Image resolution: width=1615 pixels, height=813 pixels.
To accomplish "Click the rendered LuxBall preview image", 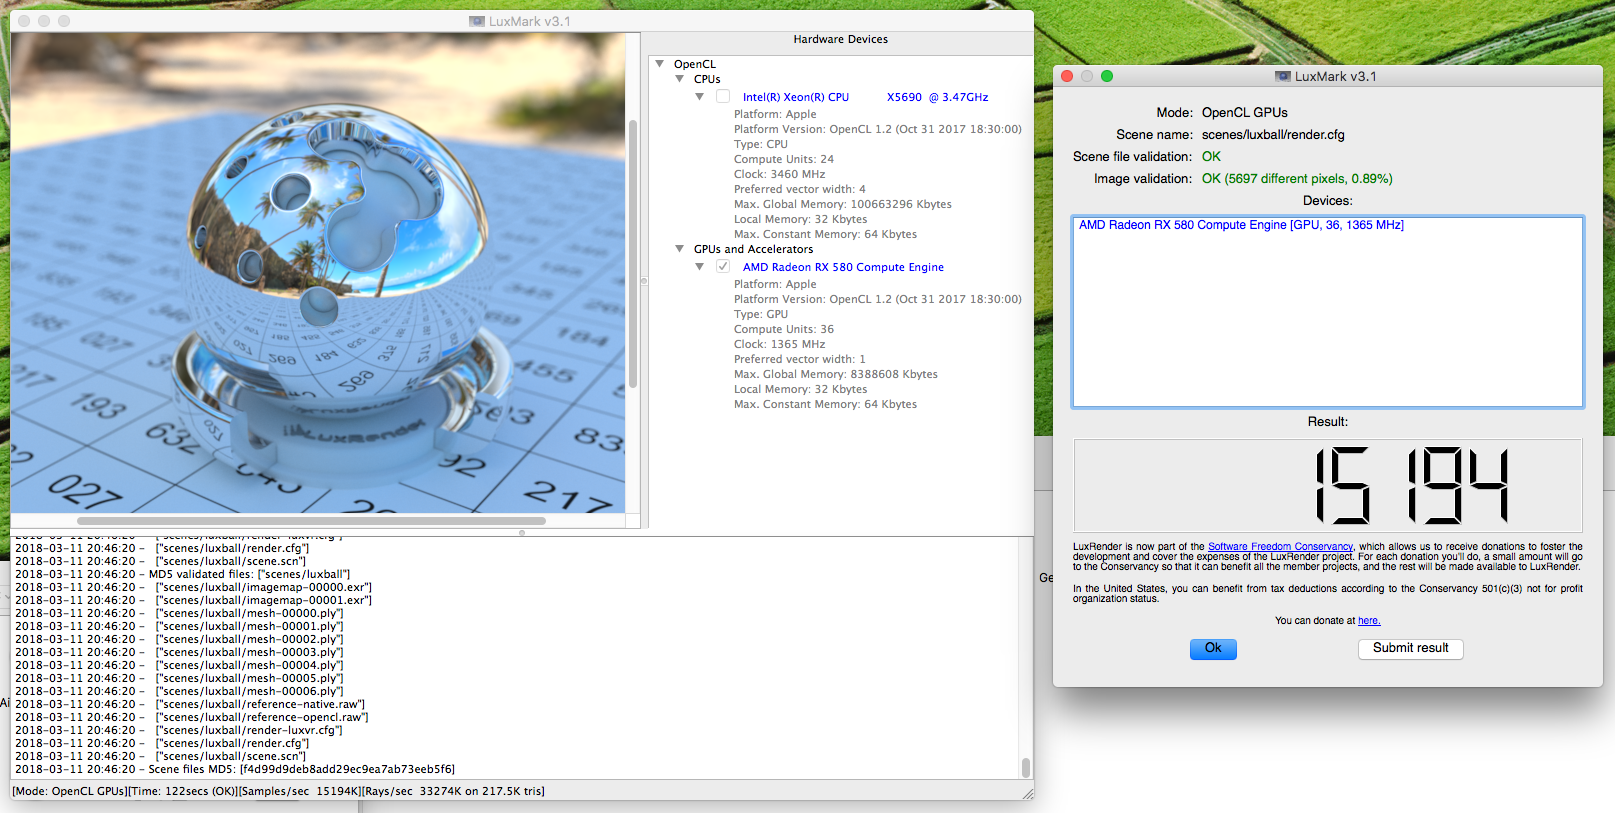I will click(318, 273).
